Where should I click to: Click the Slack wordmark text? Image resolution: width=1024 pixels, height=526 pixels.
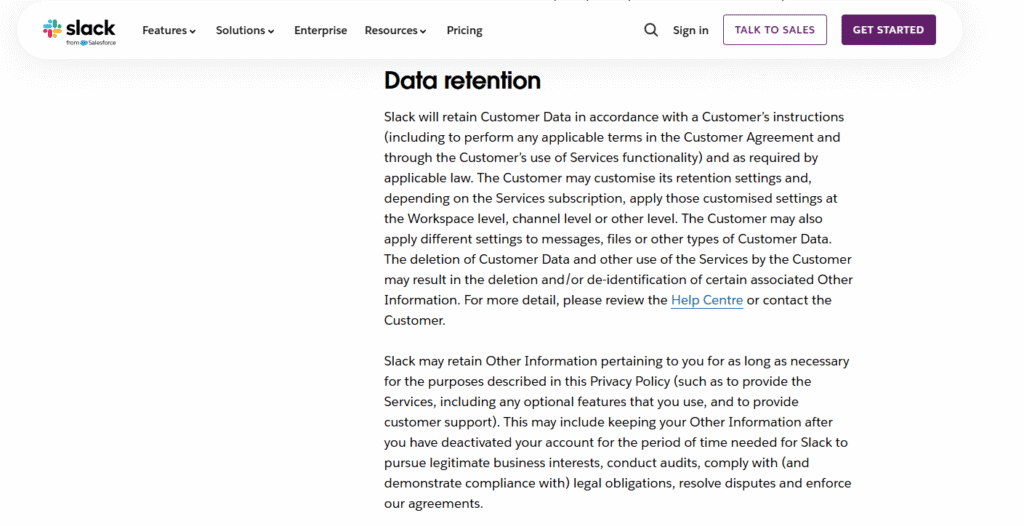tap(91, 27)
